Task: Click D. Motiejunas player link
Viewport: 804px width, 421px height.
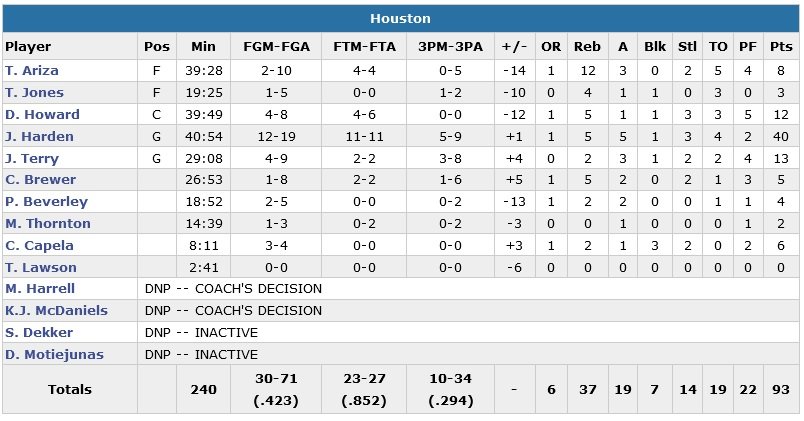Action: (54, 355)
